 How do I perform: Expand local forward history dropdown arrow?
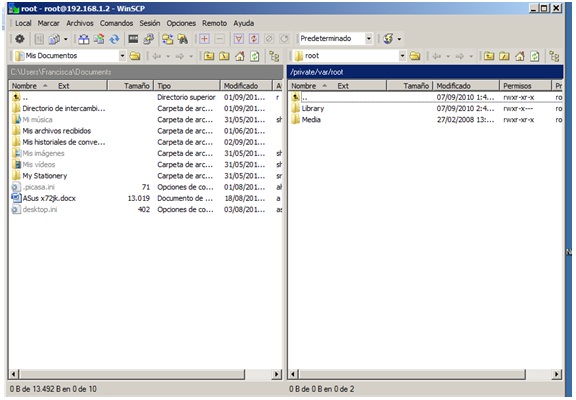[x=191, y=56]
